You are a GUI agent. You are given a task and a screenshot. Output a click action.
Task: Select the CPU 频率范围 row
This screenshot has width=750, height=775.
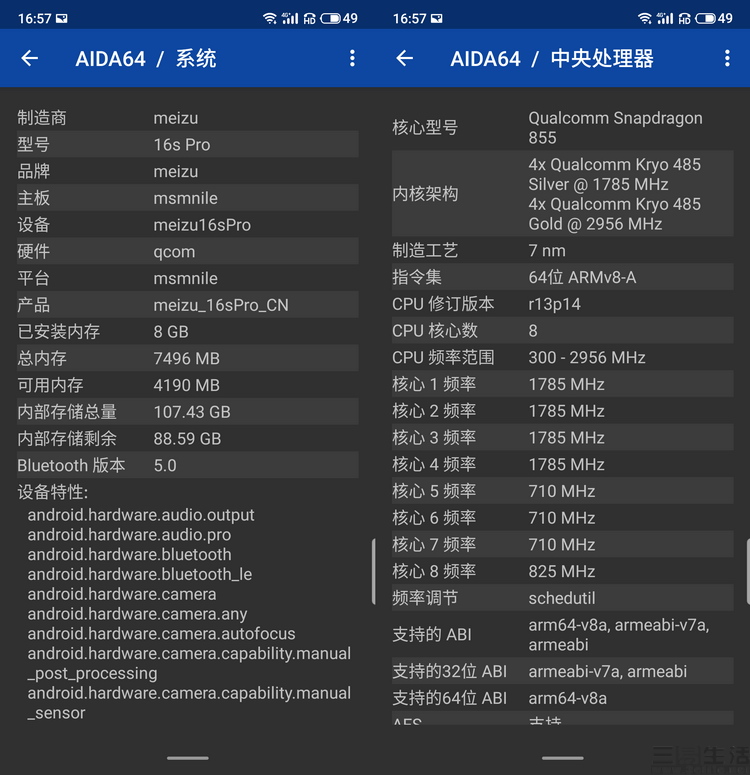pyautogui.click(x=563, y=357)
